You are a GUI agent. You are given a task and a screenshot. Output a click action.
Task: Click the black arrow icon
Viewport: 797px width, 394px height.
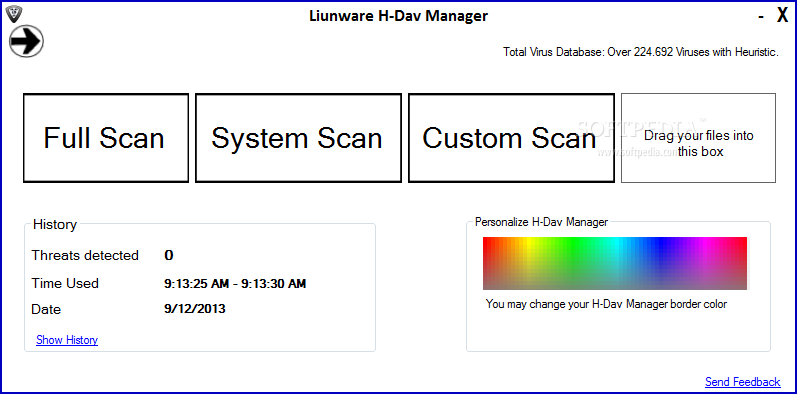26,41
